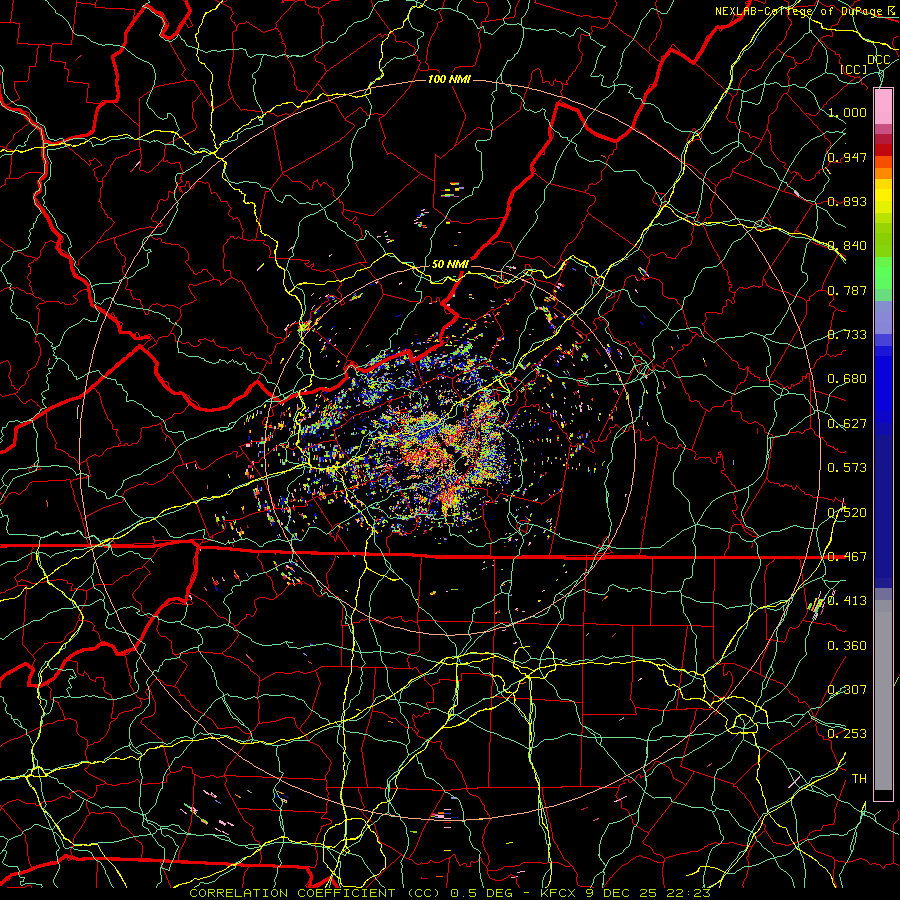This screenshot has width=900, height=900.
Task: Click the 50 NMI range ring label
Action: click(x=450, y=264)
